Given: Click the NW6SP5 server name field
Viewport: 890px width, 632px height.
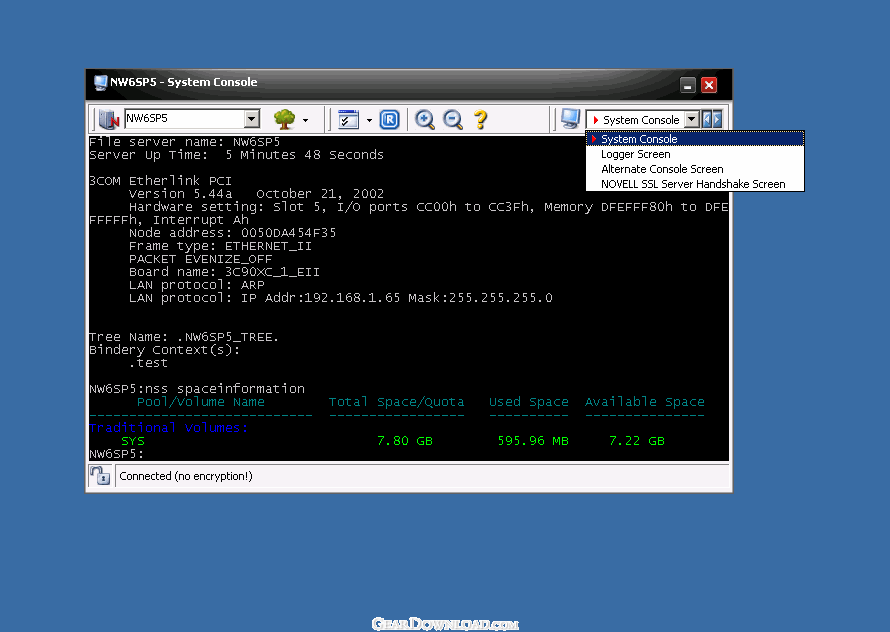Looking at the screenshot, I should (185, 119).
